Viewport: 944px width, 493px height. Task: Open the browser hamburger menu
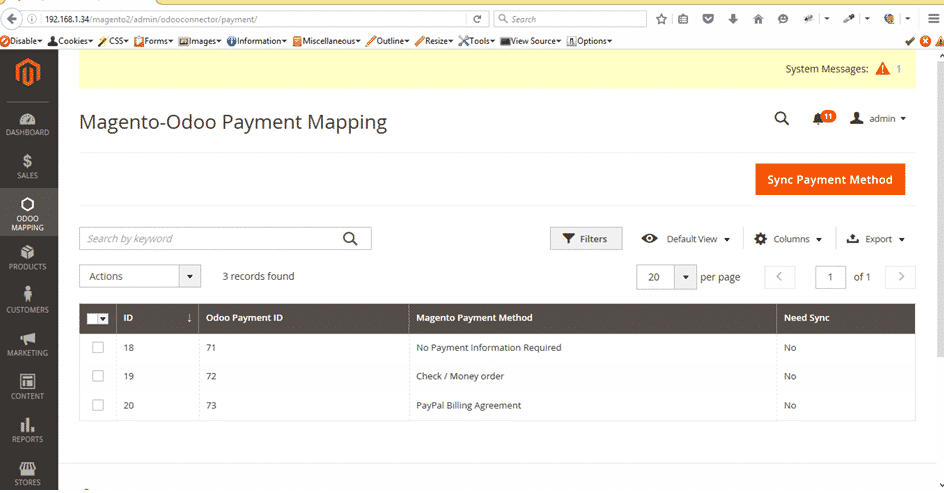point(933,19)
